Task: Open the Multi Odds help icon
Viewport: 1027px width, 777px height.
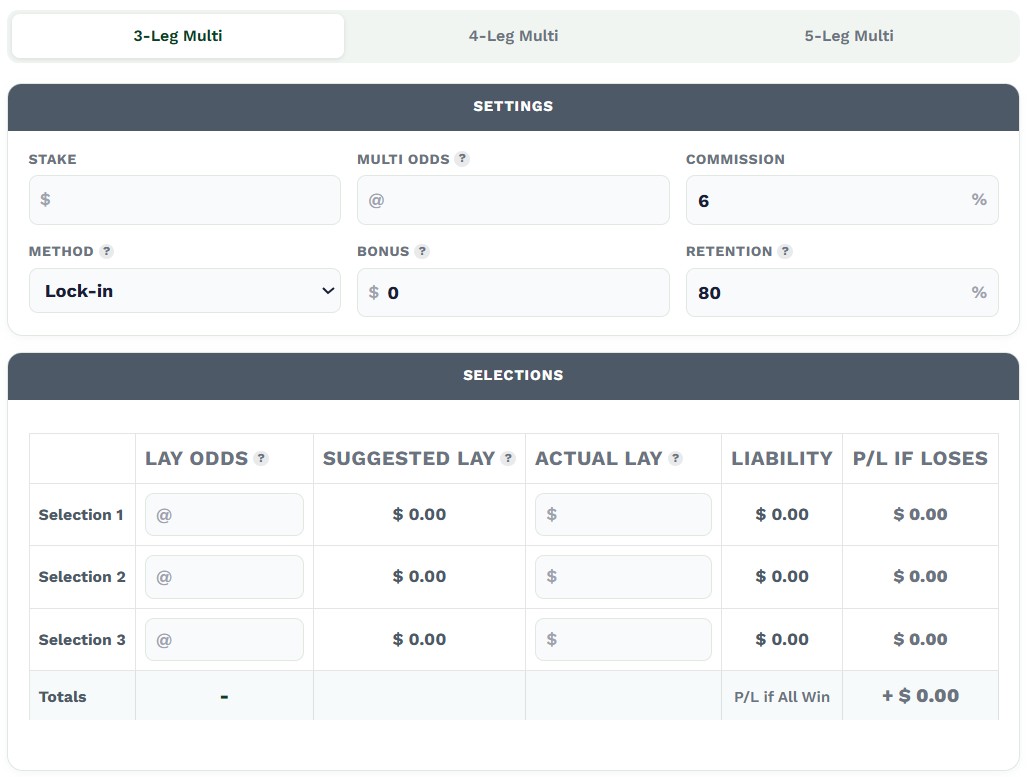Action: pyautogui.click(x=462, y=159)
